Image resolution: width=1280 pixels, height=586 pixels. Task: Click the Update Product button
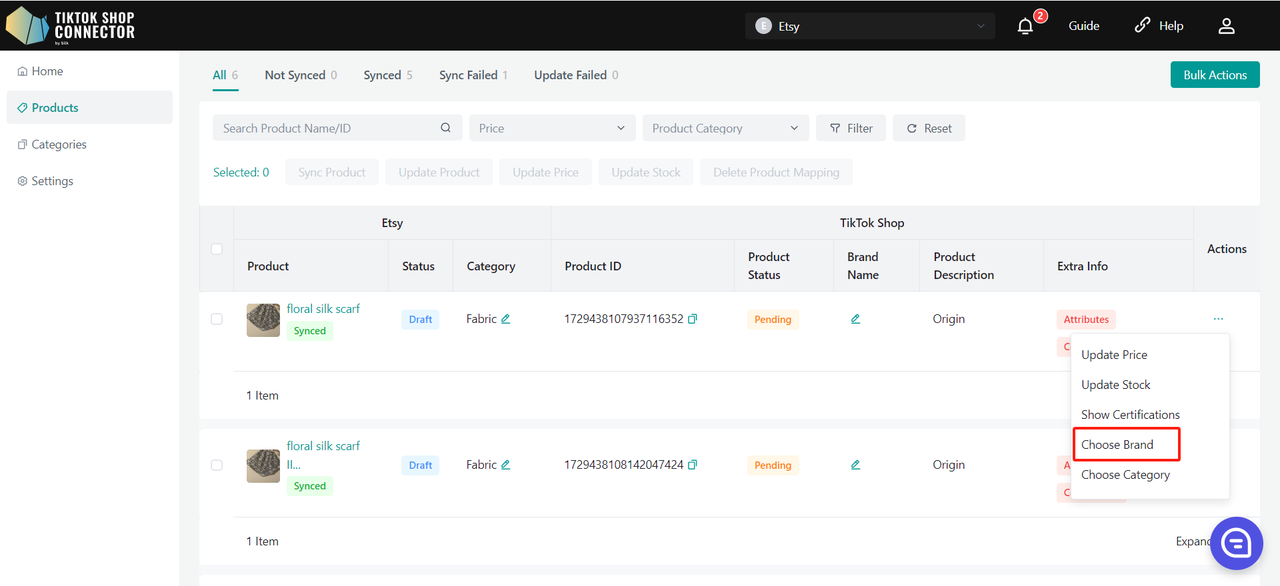[x=439, y=172]
